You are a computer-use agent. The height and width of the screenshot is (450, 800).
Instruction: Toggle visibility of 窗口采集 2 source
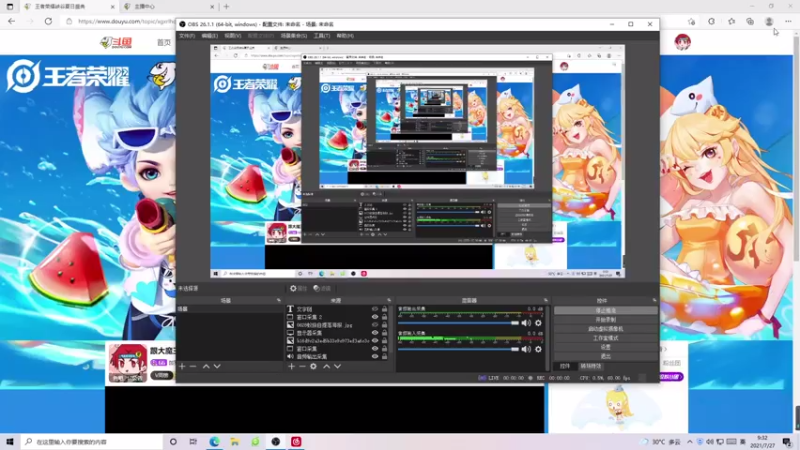[x=375, y=317]
